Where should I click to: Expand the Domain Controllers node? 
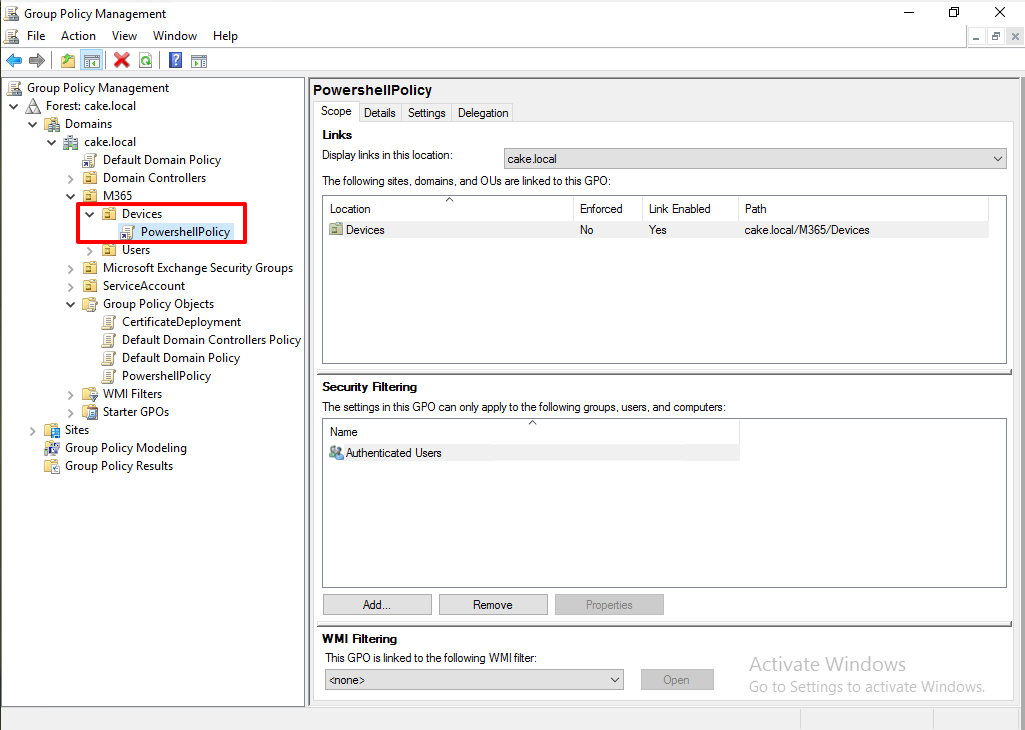point(71,178)
